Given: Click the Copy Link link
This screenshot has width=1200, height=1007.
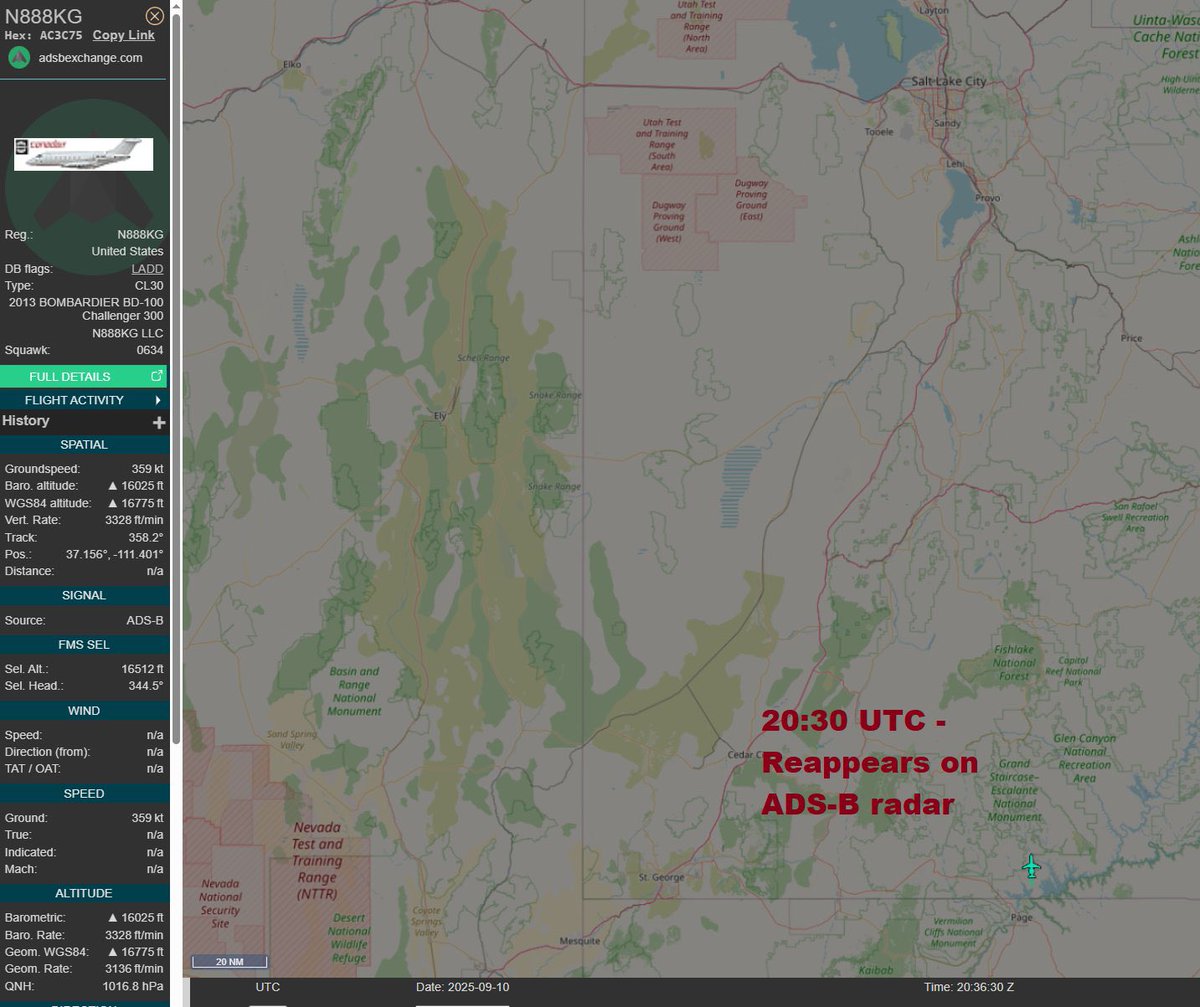Looking at the screenshot, I should (x=123, y=35).
